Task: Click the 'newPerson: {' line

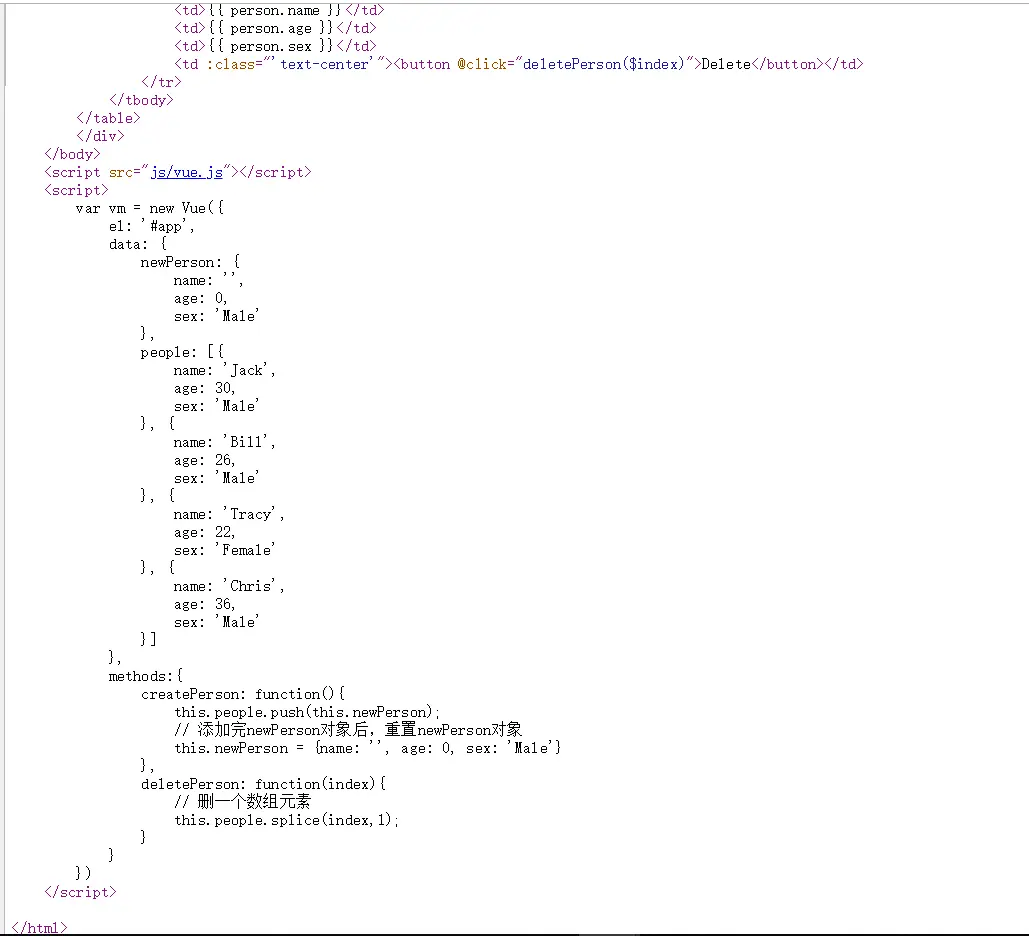Action: click(190, 262)
